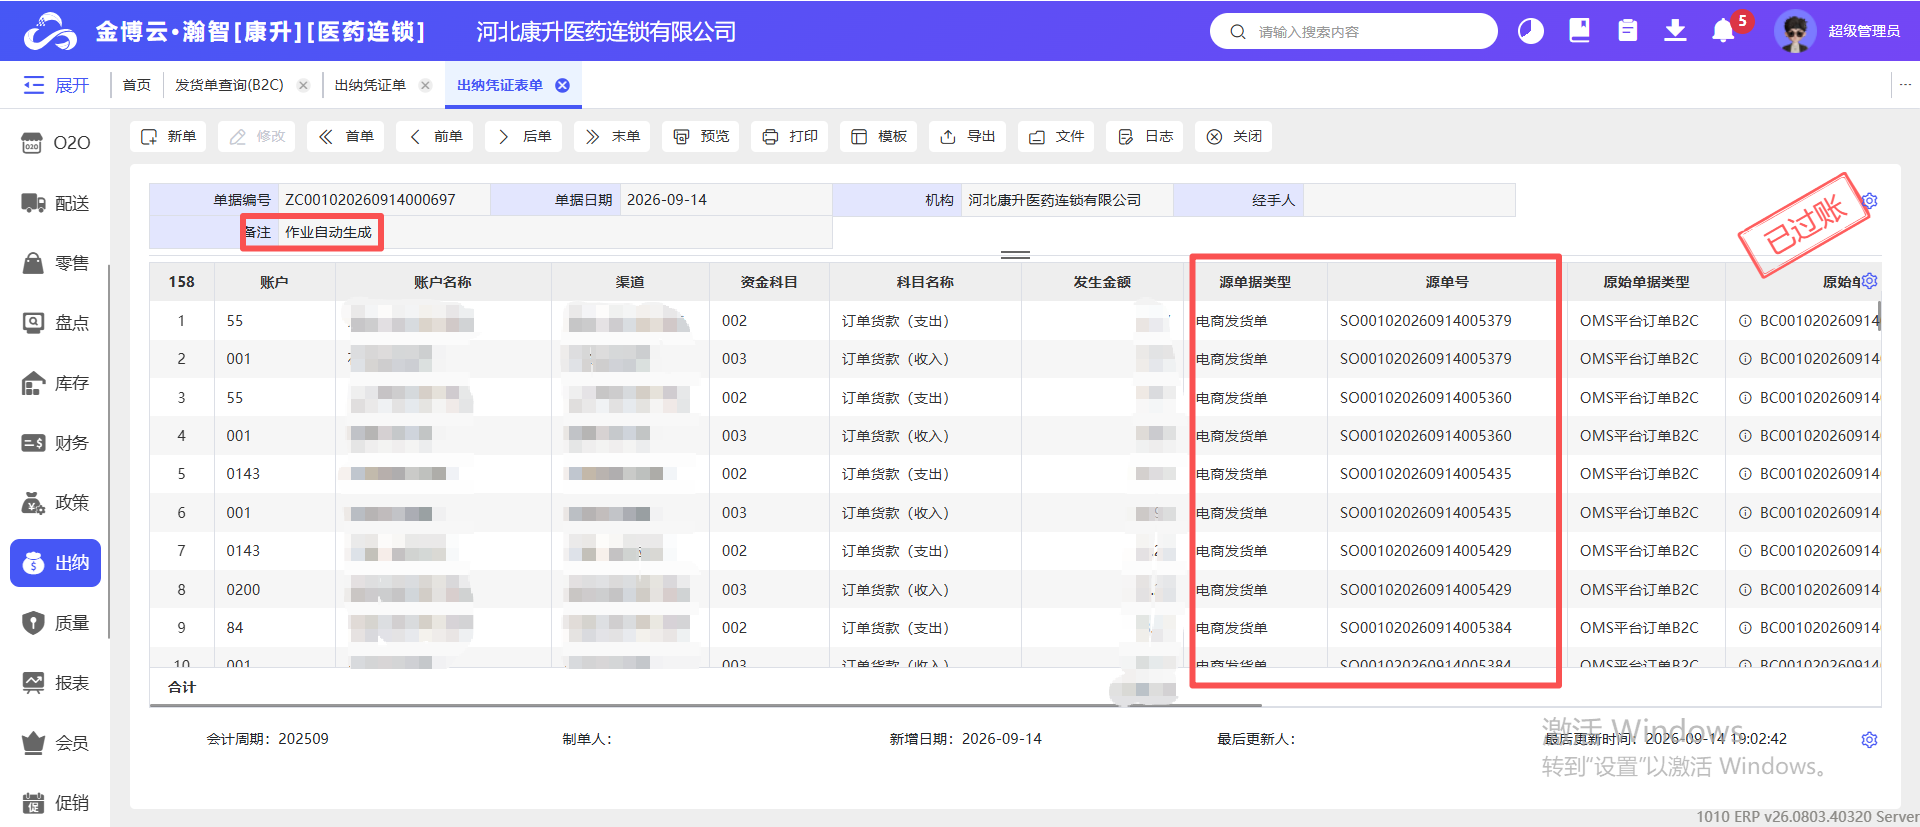The image size is (1920, 827).
Task: Click the 新单 button
Action: (x=168, y=136)
